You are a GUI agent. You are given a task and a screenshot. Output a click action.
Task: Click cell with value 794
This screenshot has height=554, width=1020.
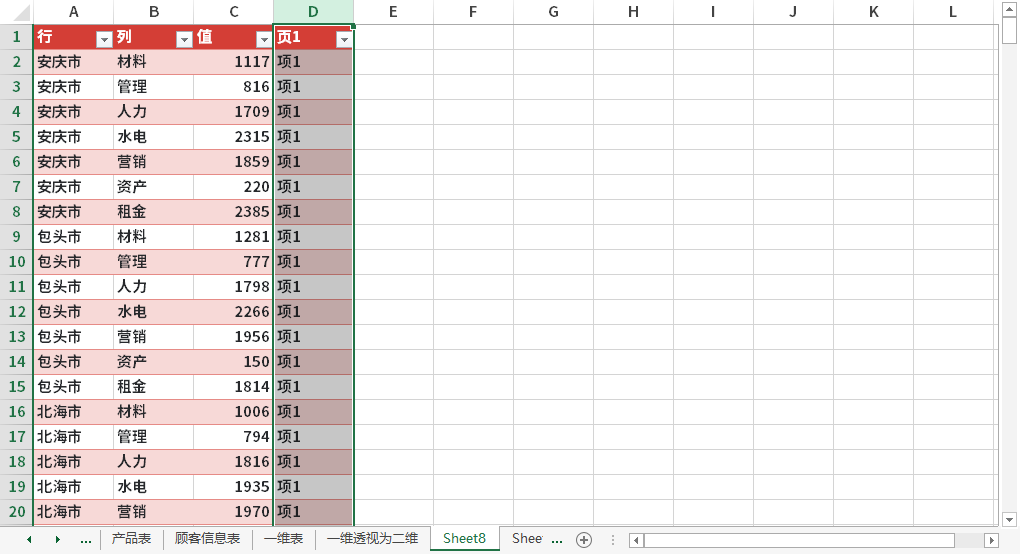(234, 436)
